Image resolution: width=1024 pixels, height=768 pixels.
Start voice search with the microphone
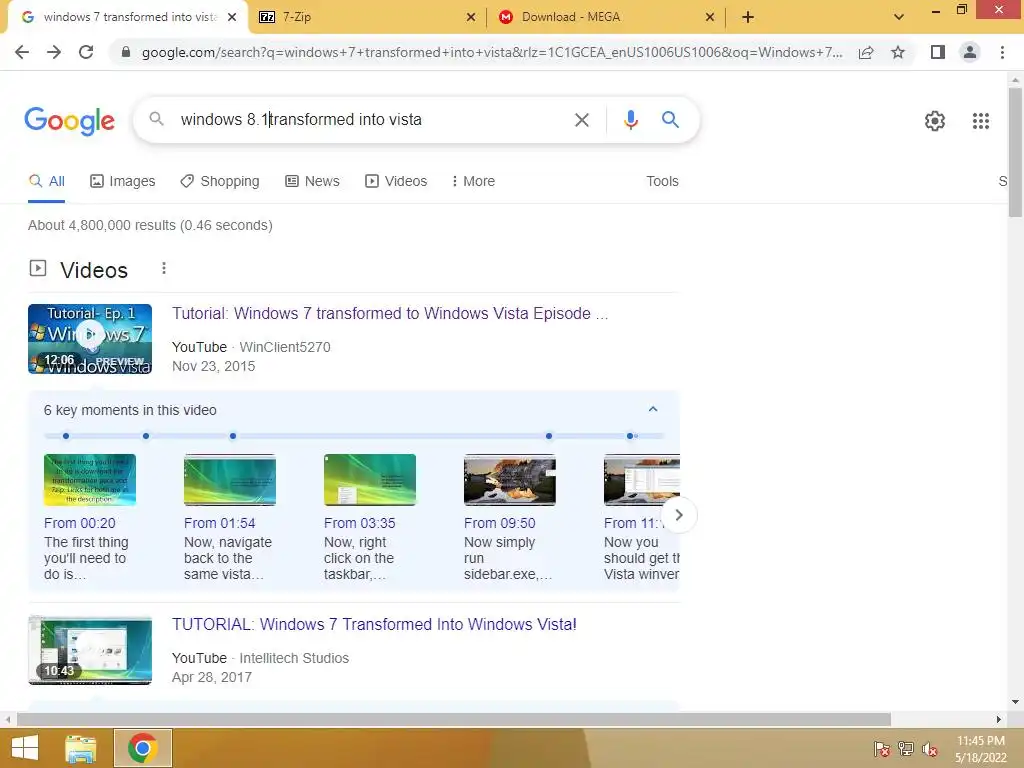tap(630, 120)
